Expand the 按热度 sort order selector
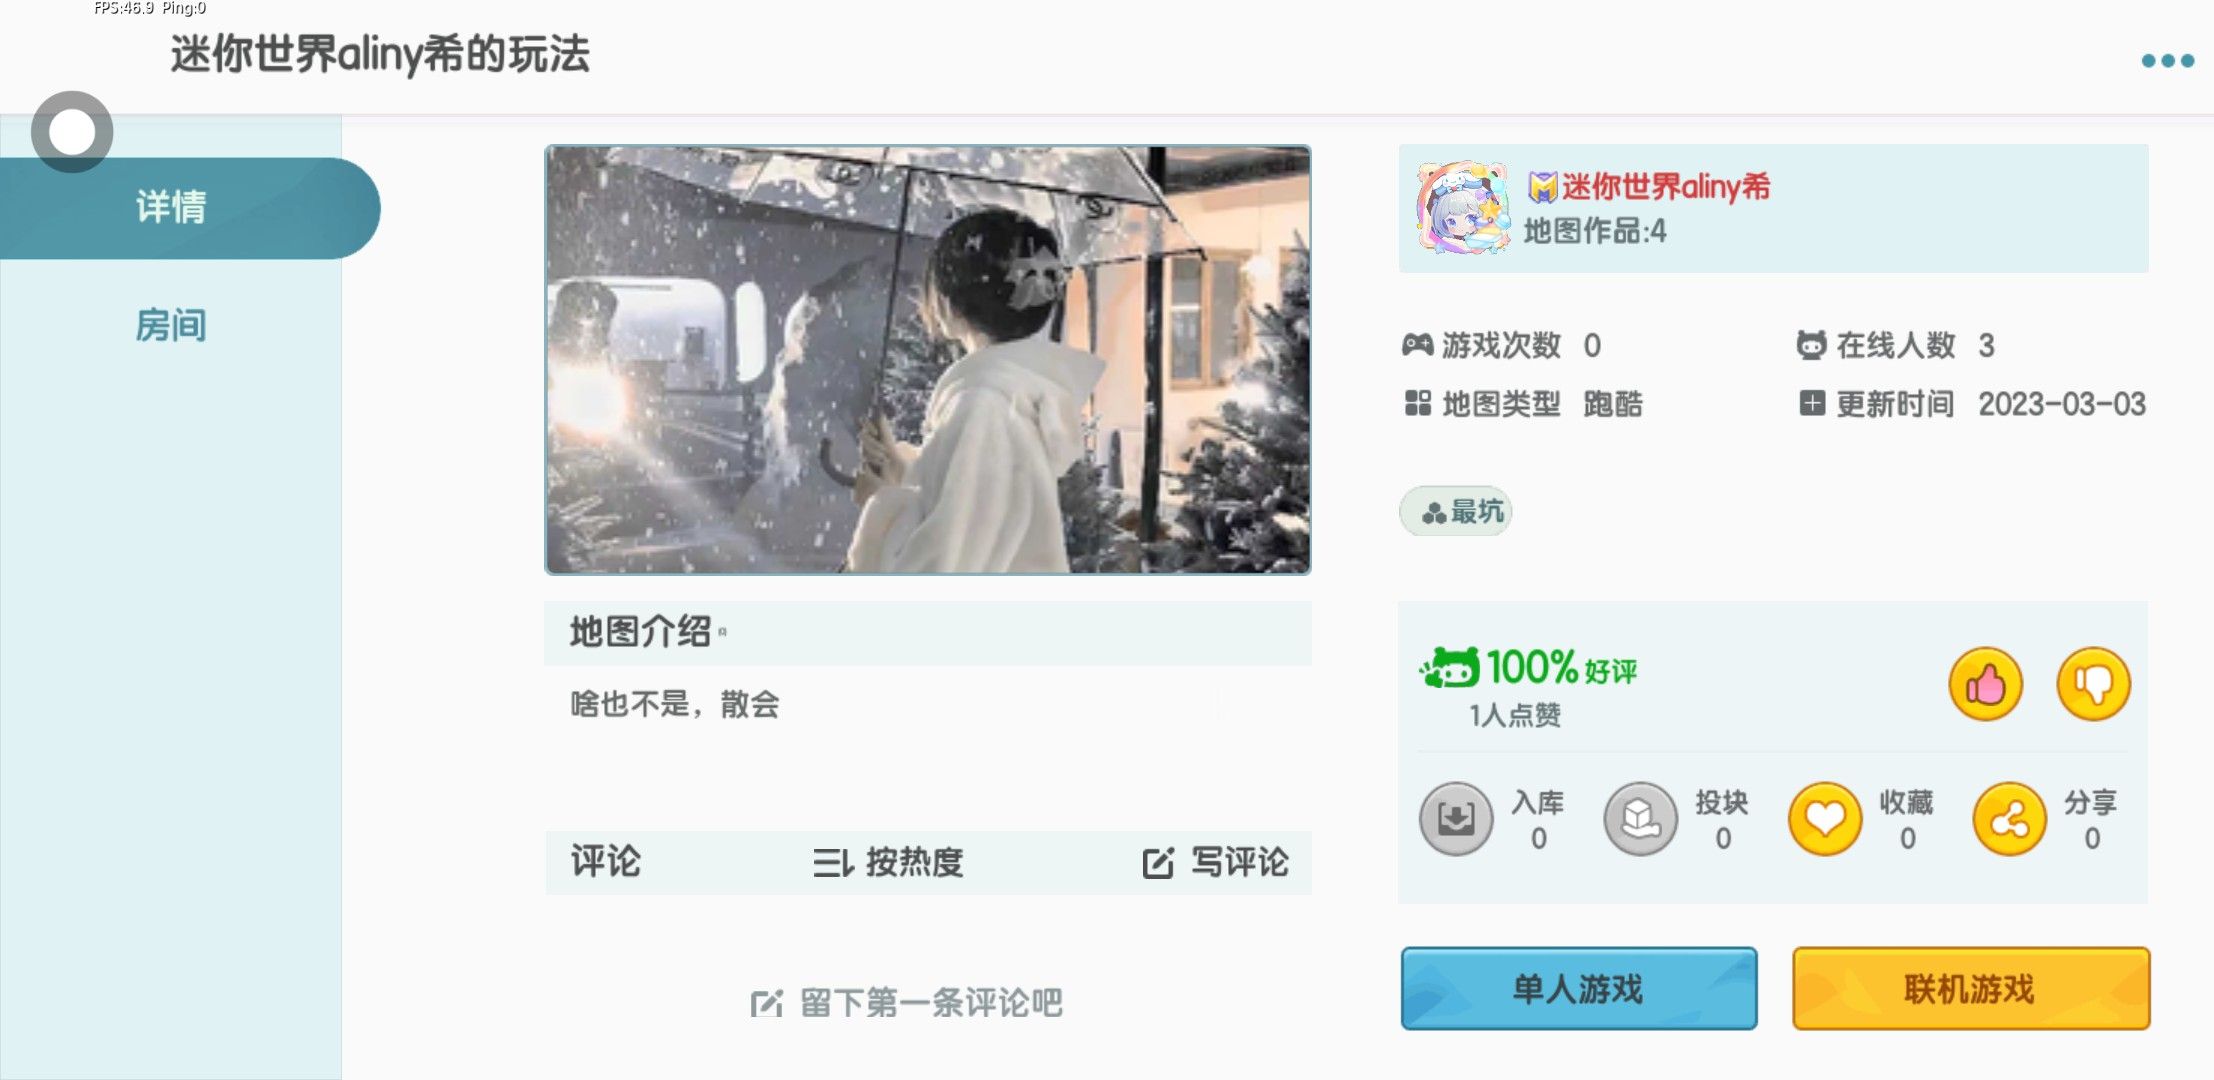This screenshot has width=2214, height=1080. [887, 862]
